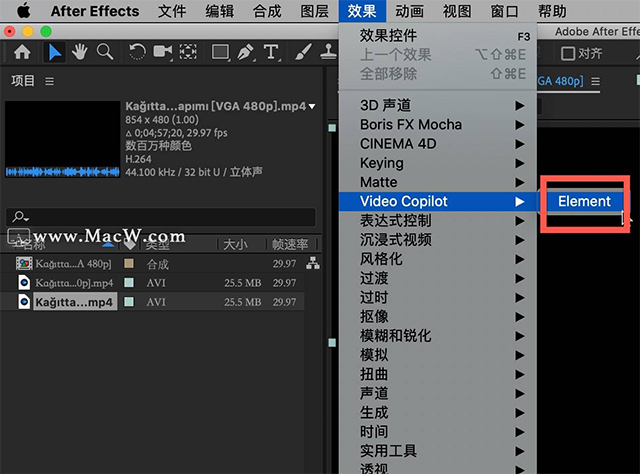640x474 pixels.
Task: Open the 视图 menu
Action: [457, 11]
